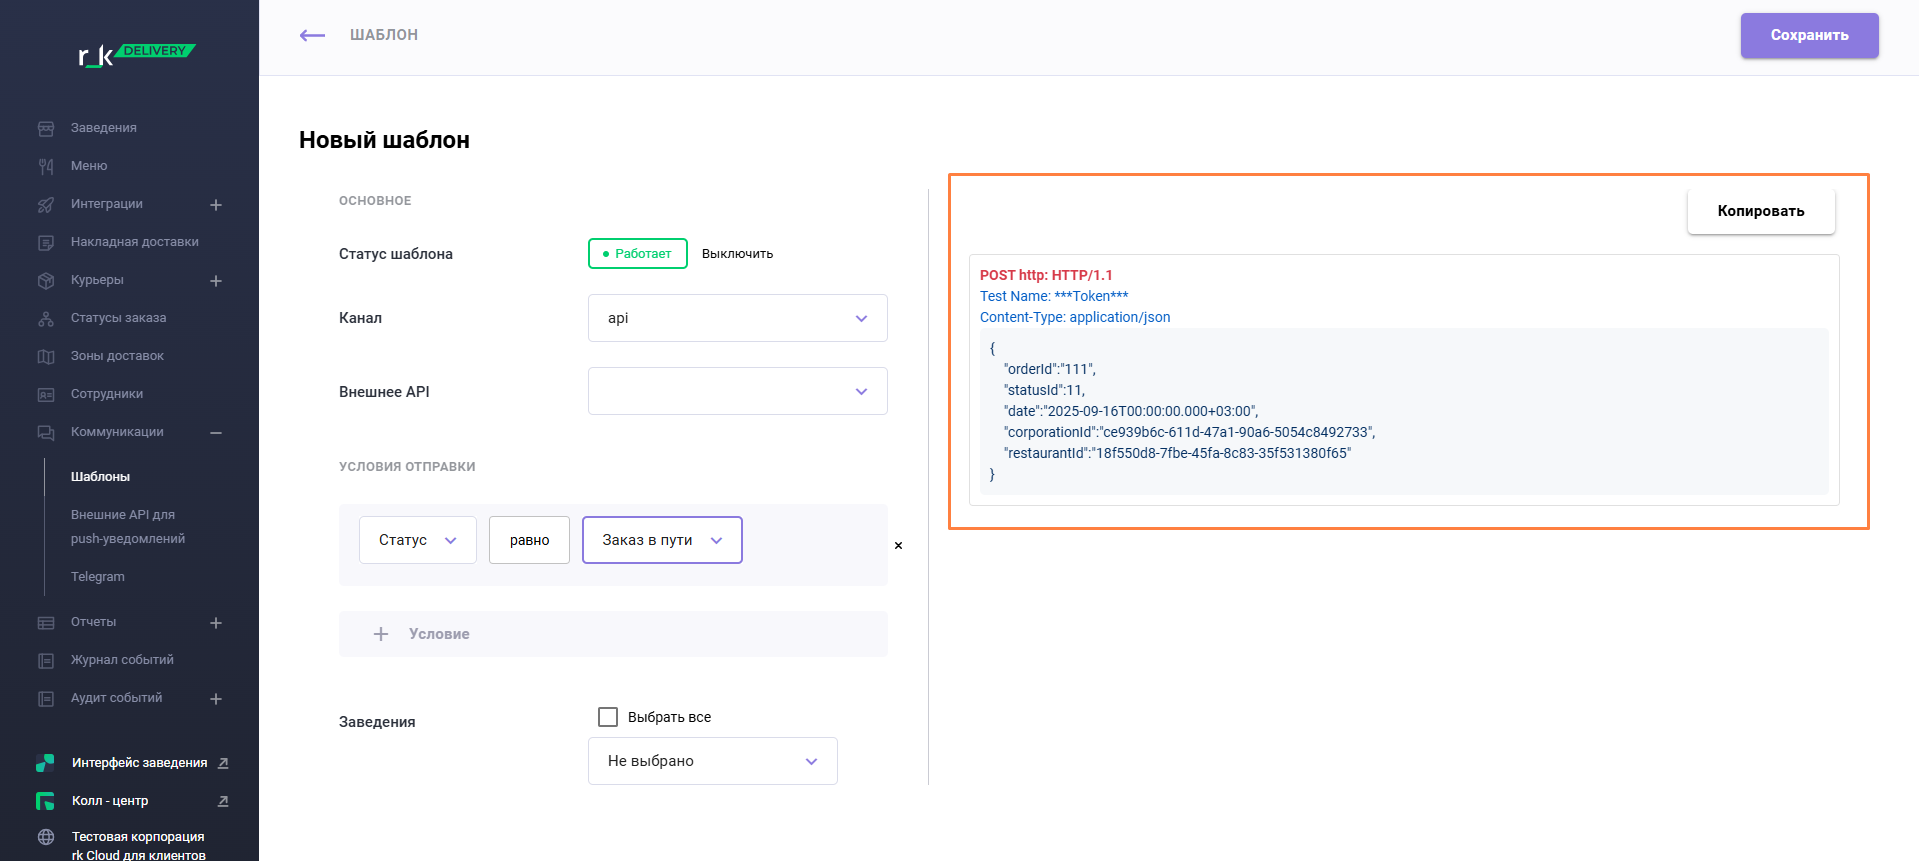Select the Работает status option
This screenshot has width=1919, height=861.
click(638, 254)
